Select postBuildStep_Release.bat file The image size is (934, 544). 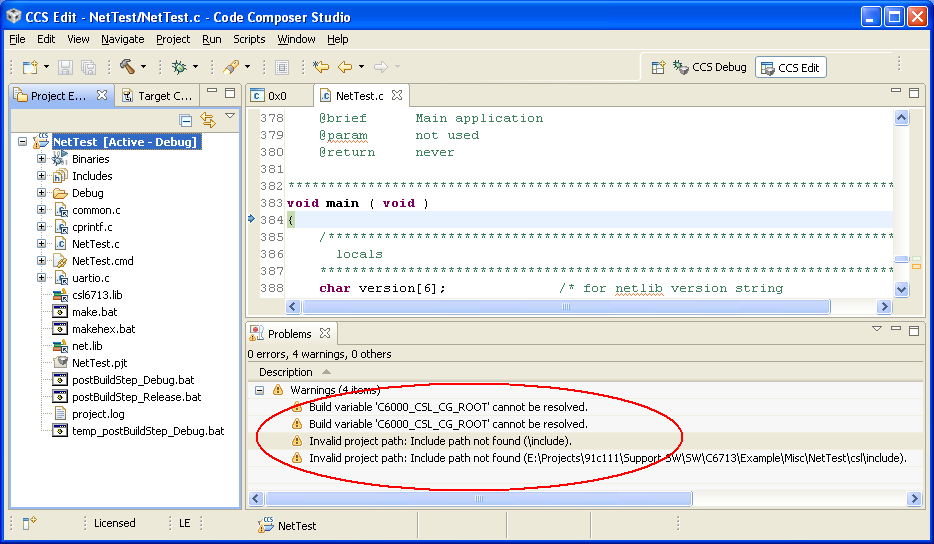(x=136, y=397)
